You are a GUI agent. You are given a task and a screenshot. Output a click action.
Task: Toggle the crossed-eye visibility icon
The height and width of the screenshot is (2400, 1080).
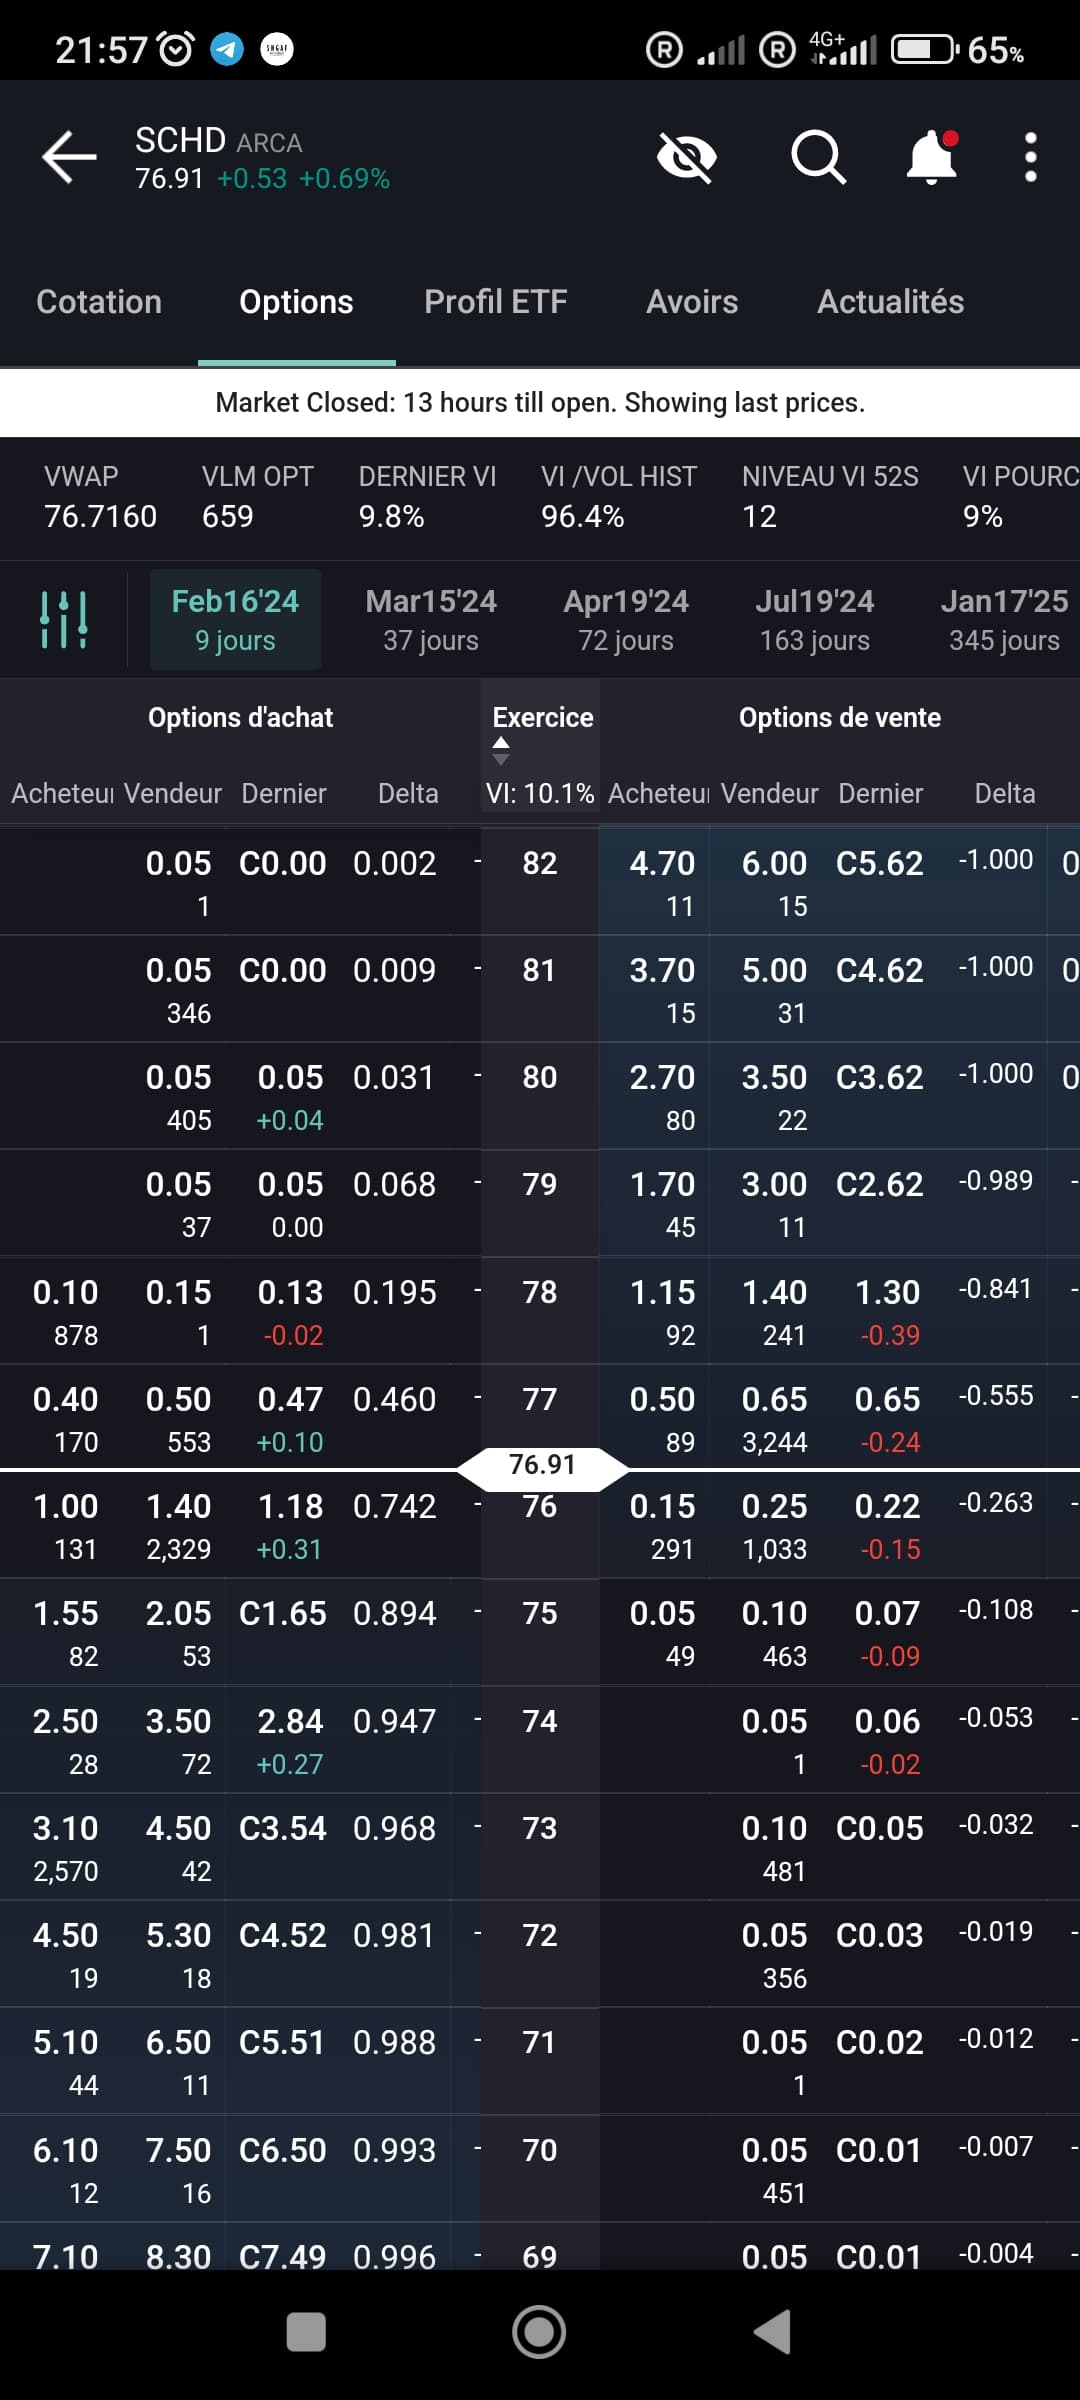(x=686, y=158)
